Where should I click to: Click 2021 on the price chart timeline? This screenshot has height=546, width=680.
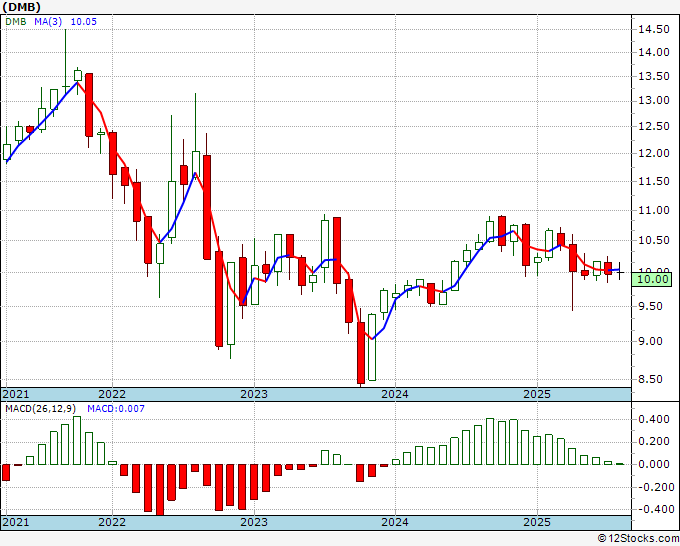click(x=16, y=394)
